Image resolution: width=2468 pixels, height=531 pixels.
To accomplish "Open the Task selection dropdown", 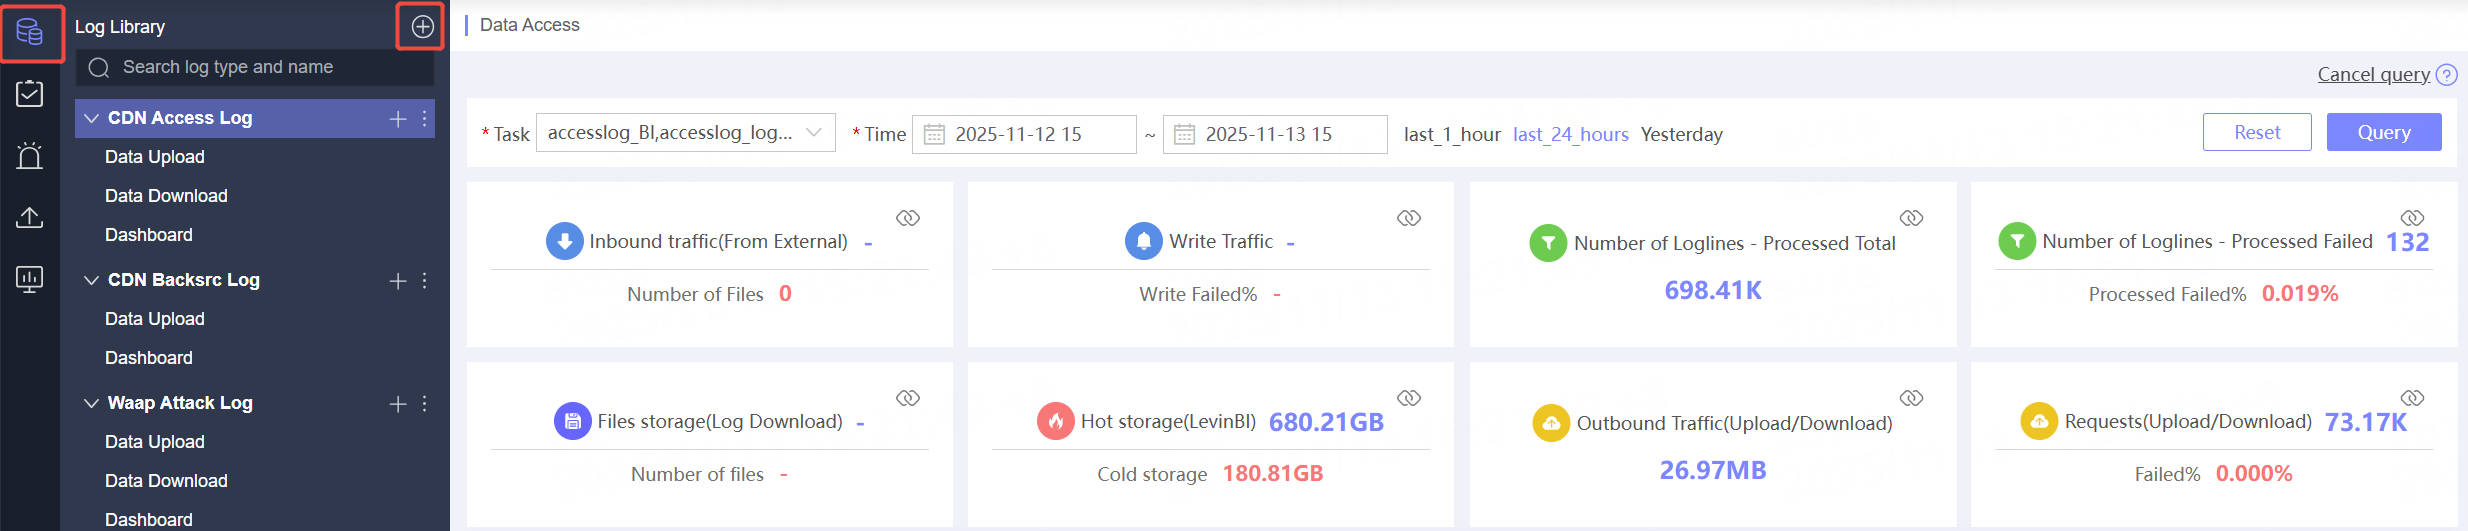I will point(685,133).
